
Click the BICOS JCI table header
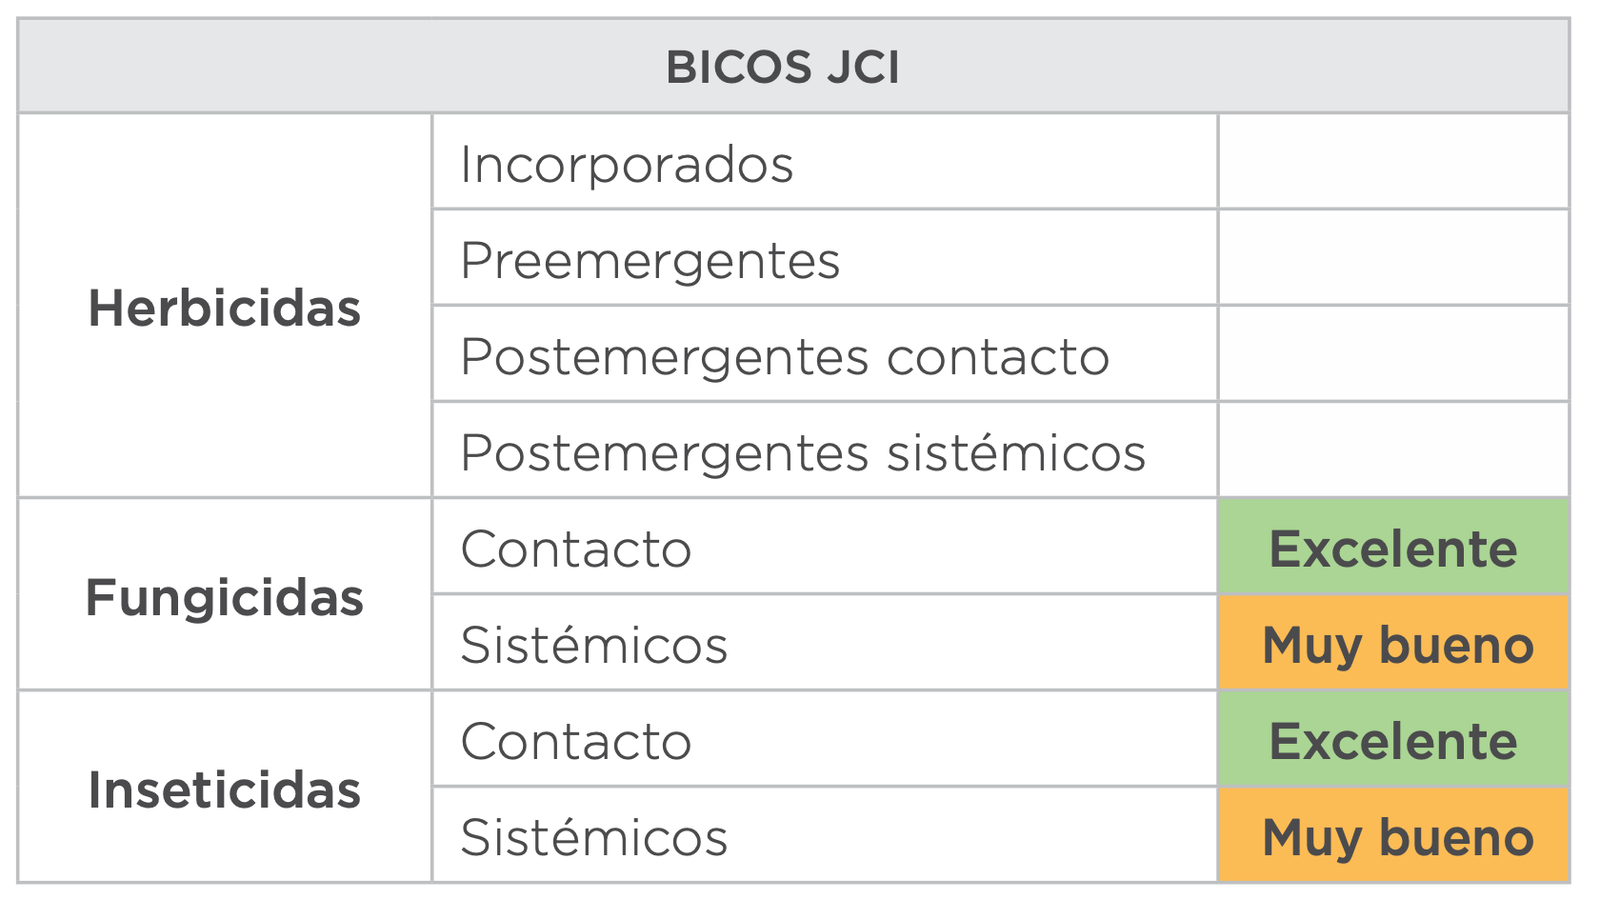[782, 68]
